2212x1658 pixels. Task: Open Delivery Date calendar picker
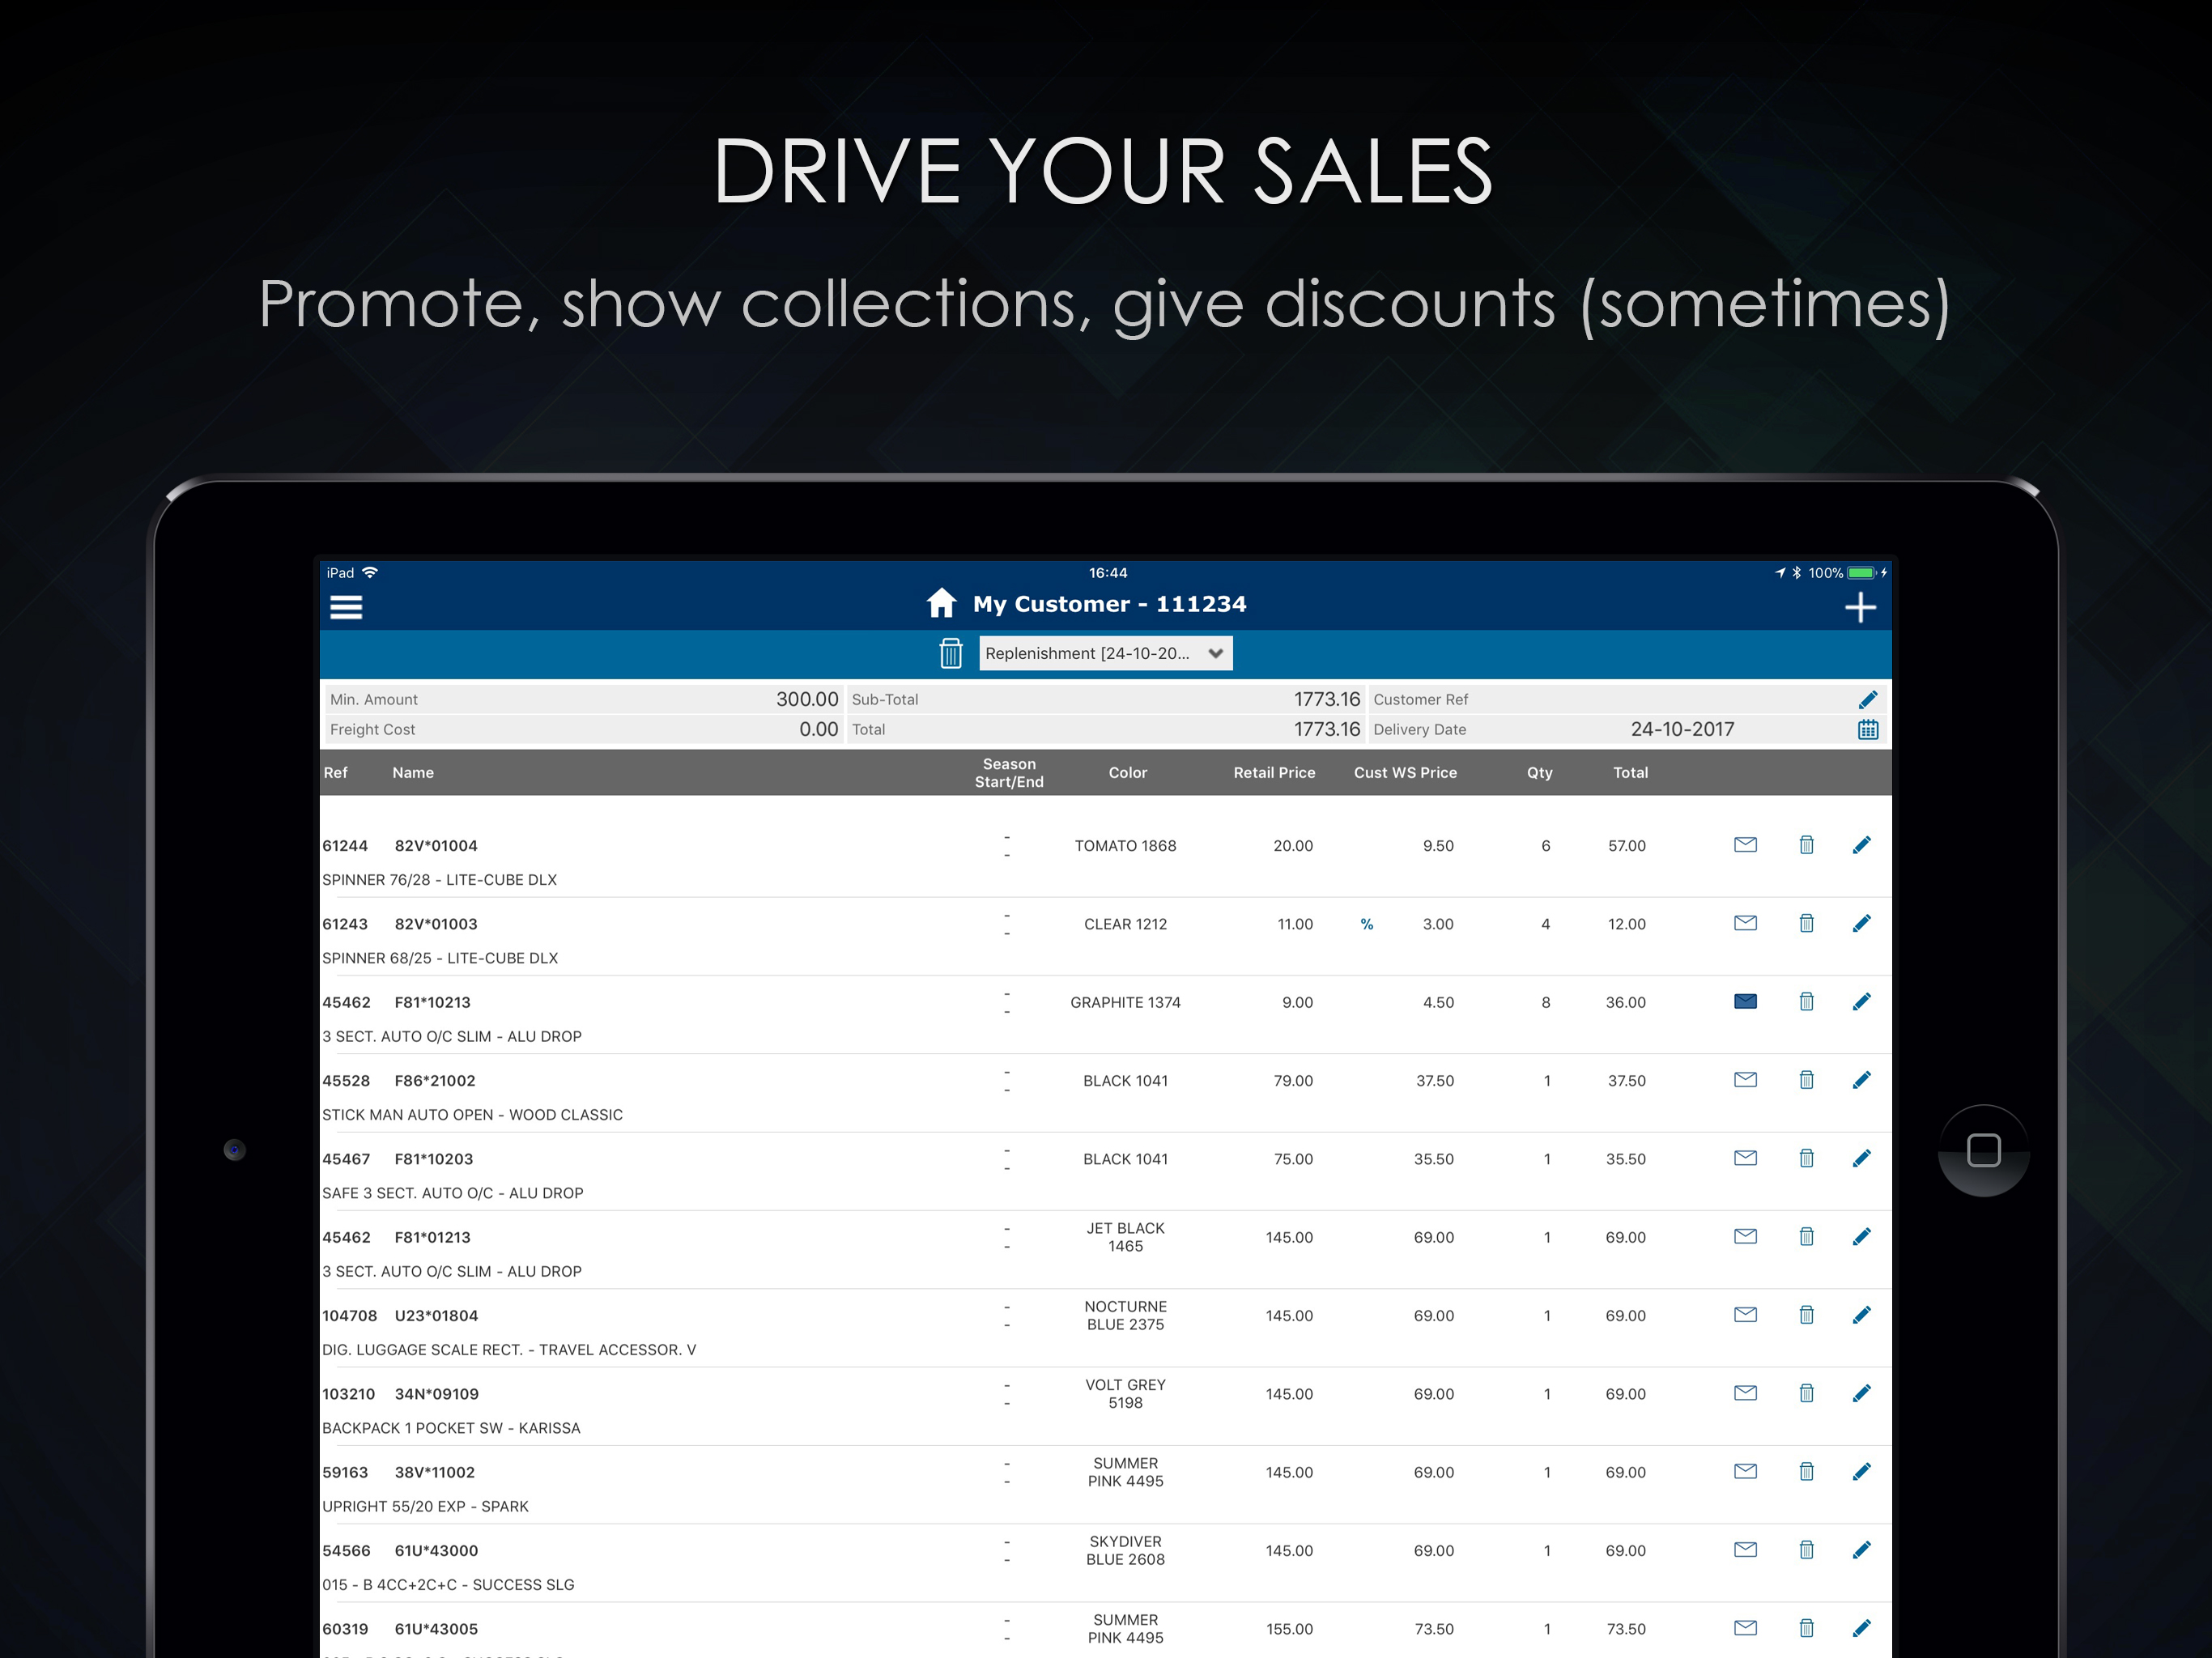coord(1868,729)
